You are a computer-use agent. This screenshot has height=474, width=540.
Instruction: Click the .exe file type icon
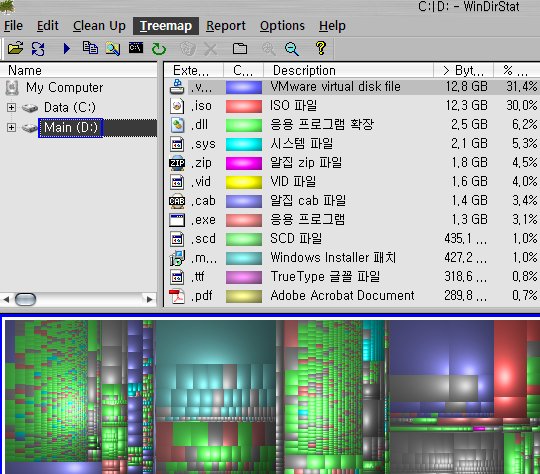177,220
